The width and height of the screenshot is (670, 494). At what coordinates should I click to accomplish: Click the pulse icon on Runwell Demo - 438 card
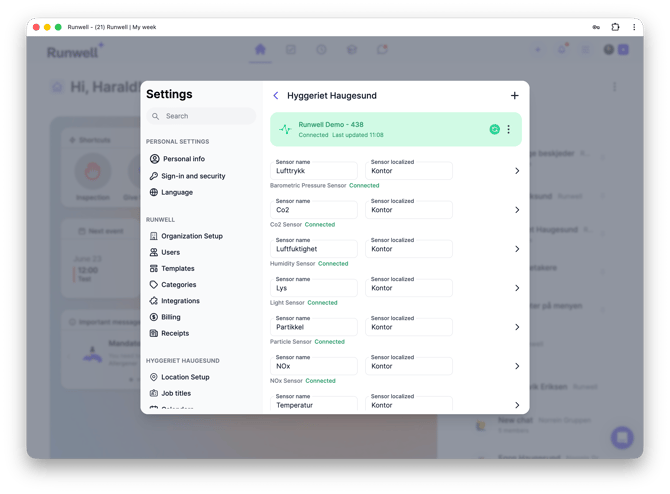click(x=285, y=129)
